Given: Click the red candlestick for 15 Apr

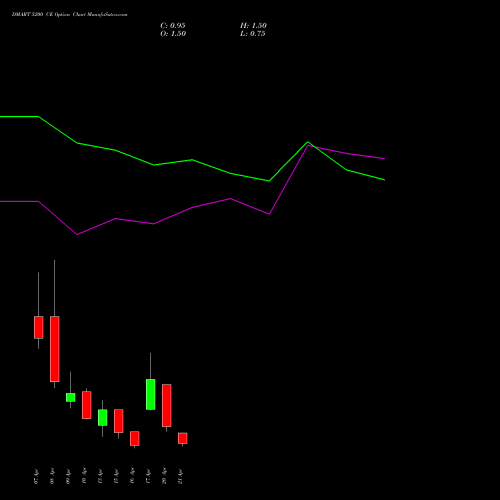Looking at the screenshot, I should (x=119, y=421).
